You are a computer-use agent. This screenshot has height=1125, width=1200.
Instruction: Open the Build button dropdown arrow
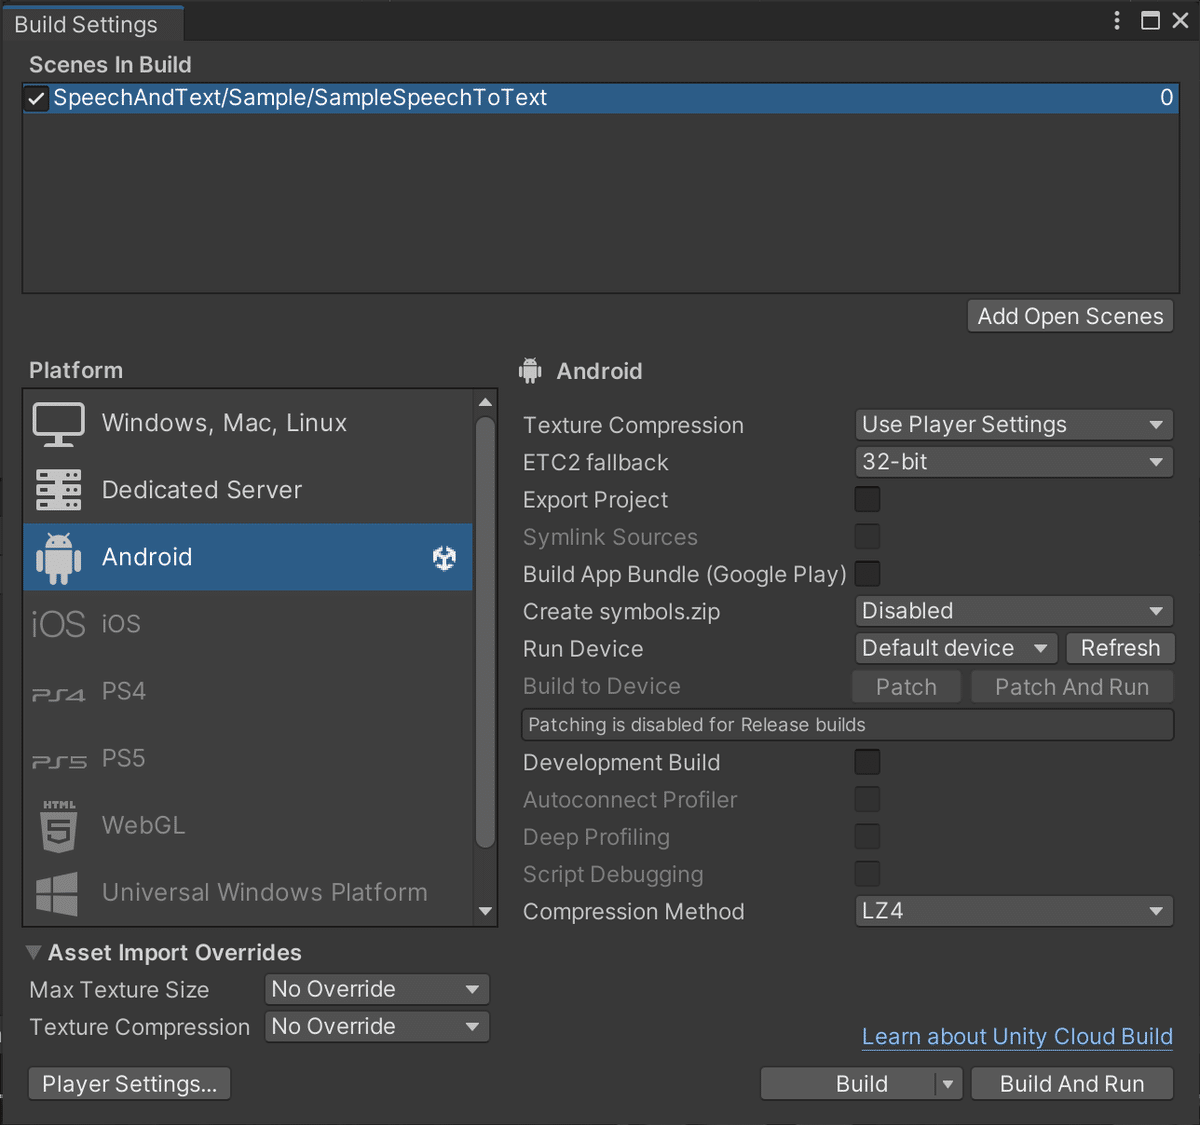(948, 1084)
